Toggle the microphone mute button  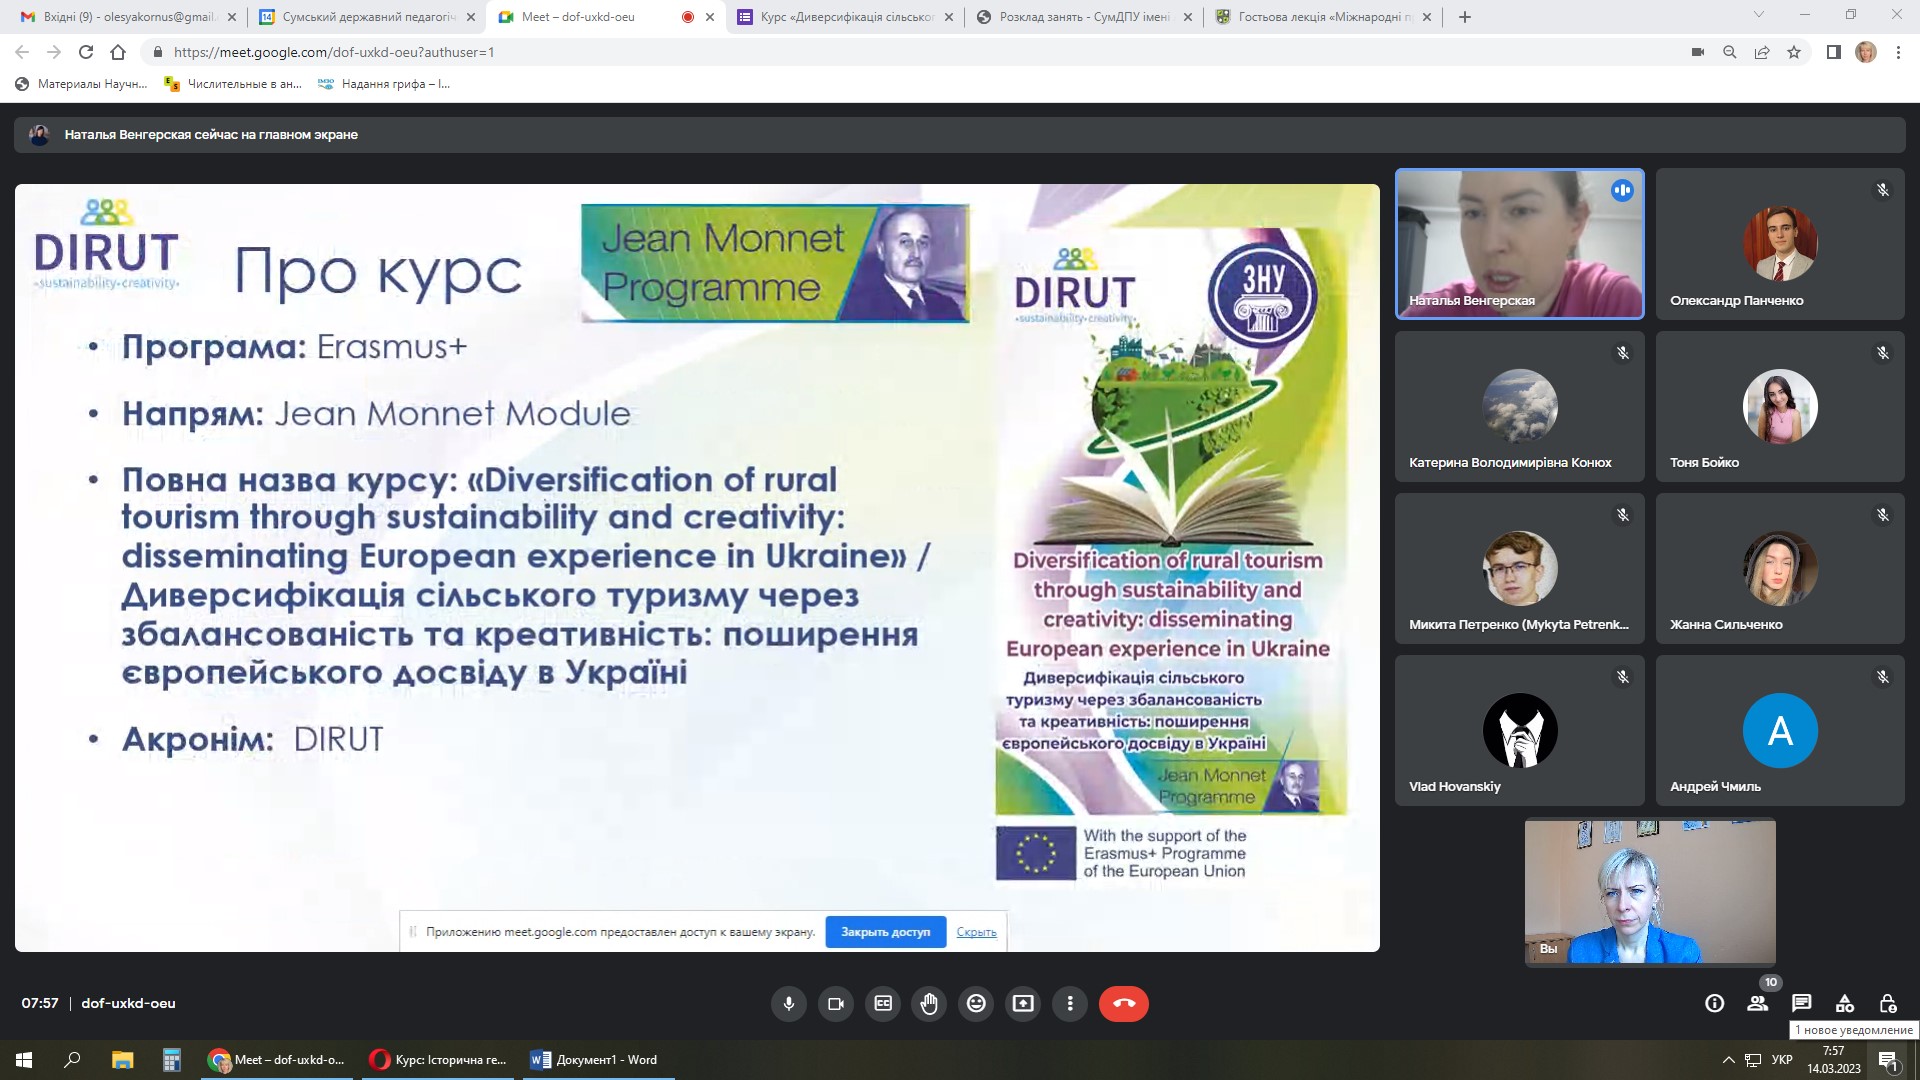(x=789, y=1003)
